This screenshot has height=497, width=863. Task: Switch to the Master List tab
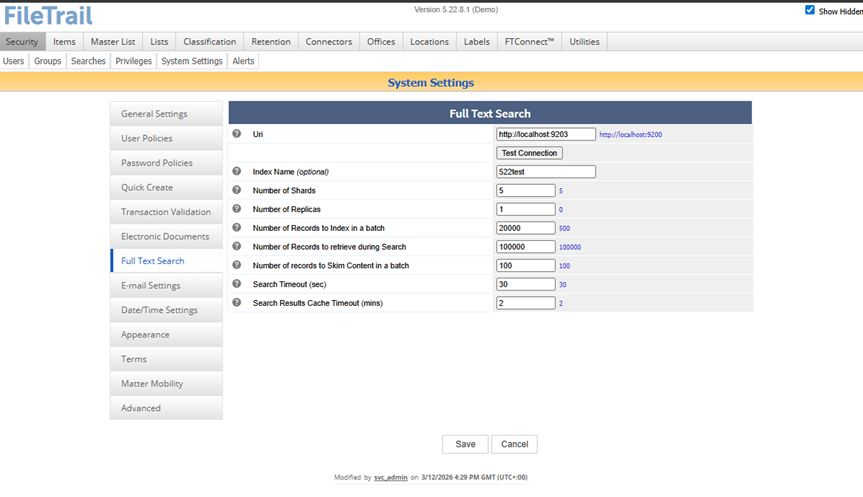click(x=113, y=41)
